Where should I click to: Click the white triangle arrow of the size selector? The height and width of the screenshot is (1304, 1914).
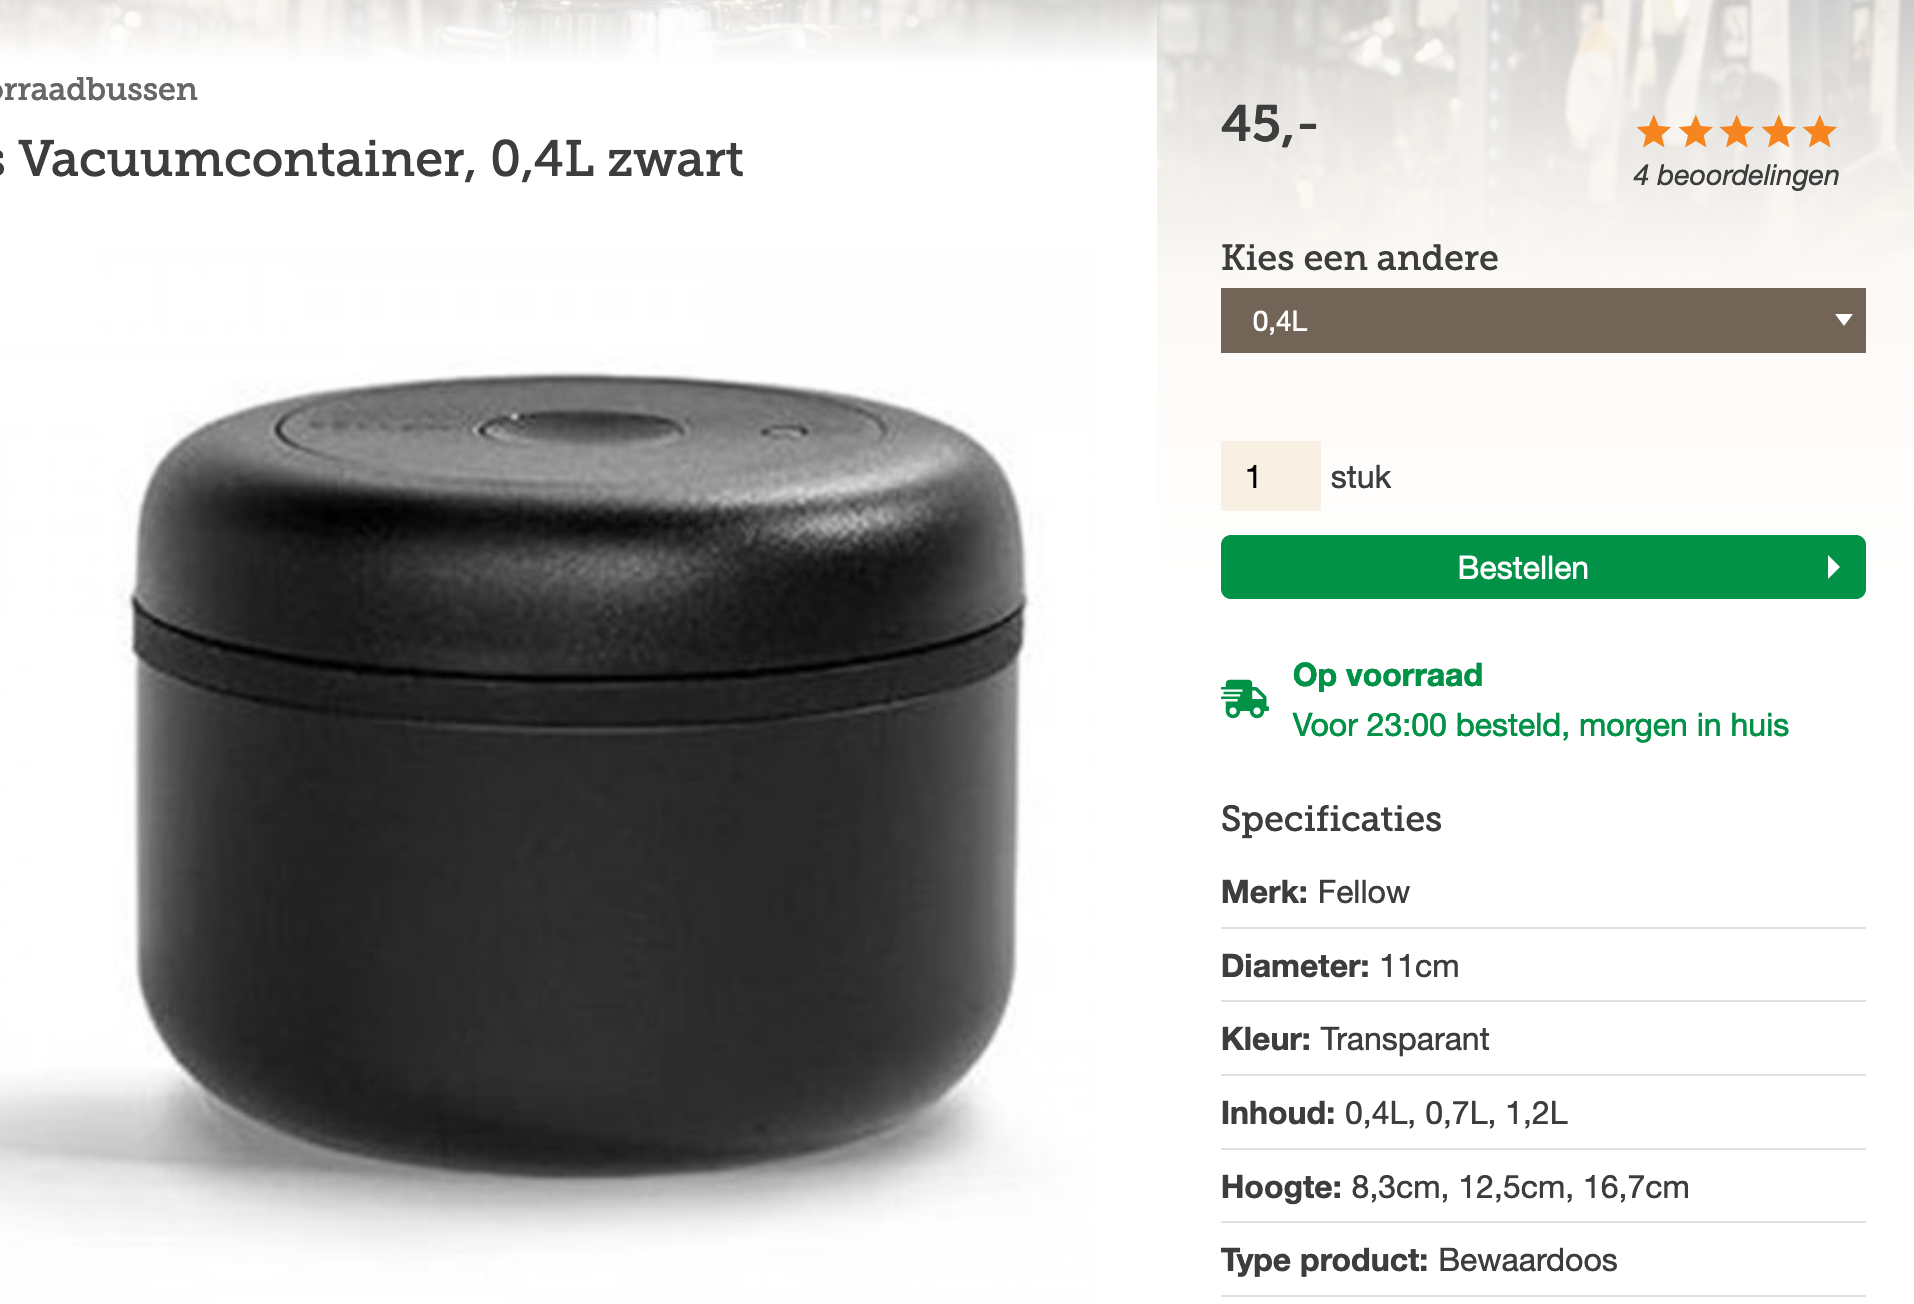[x=1843, y=320]
